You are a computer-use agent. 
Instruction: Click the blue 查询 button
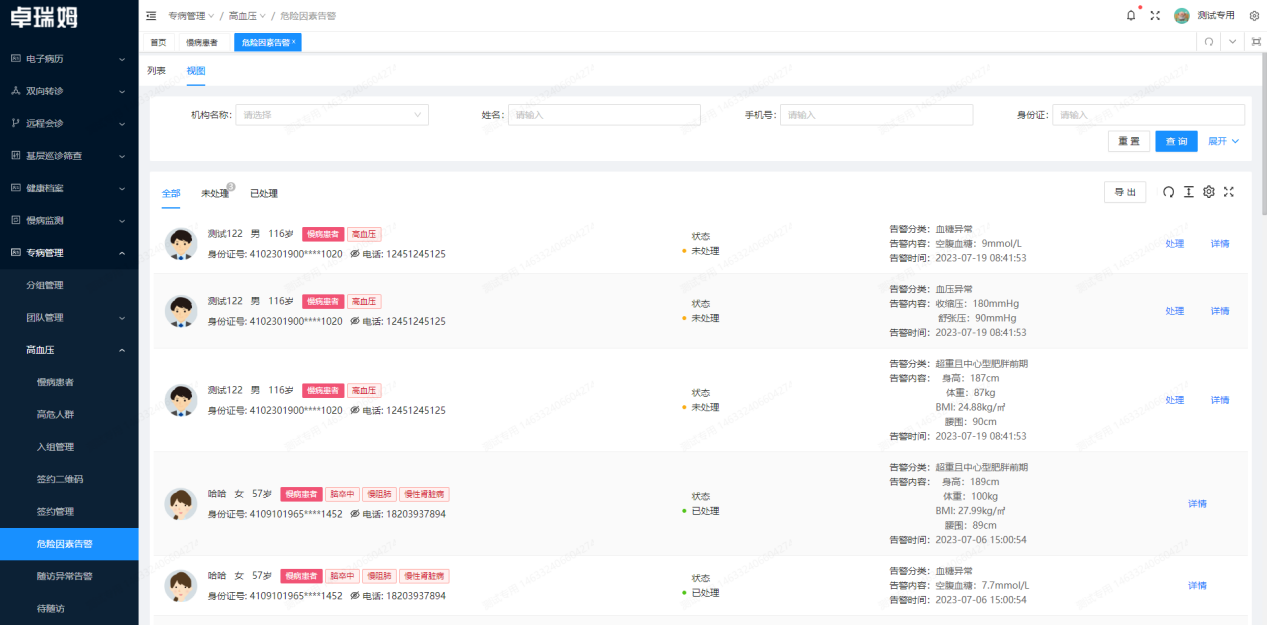1176,141
